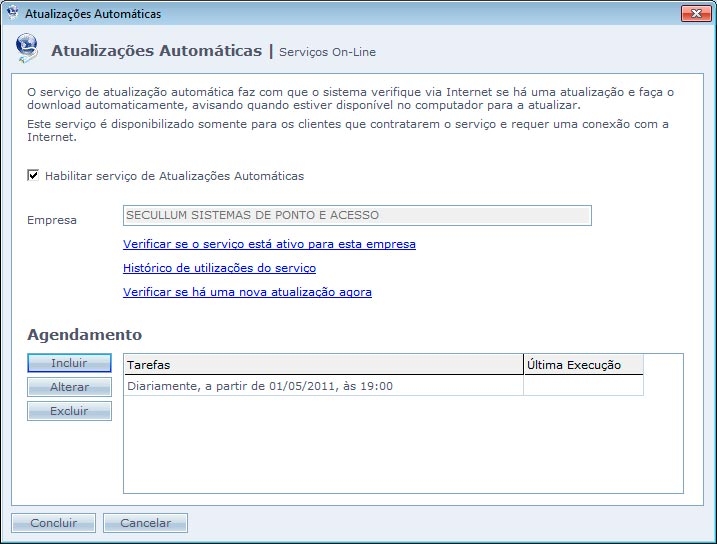This screenshot has height=544, width=717.
Task: Click Verificar se há uma nova atualização agora
Action: (247, 292)
